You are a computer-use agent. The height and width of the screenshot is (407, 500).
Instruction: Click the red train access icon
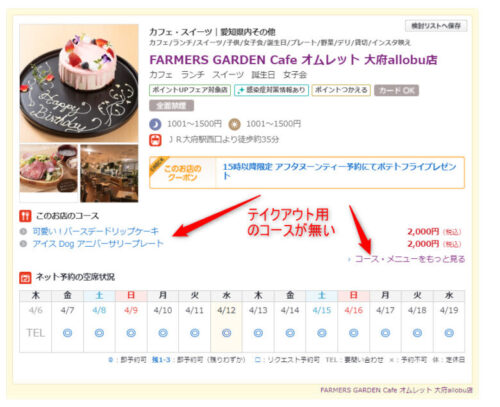pyautogui.click(x=155, y=140)
